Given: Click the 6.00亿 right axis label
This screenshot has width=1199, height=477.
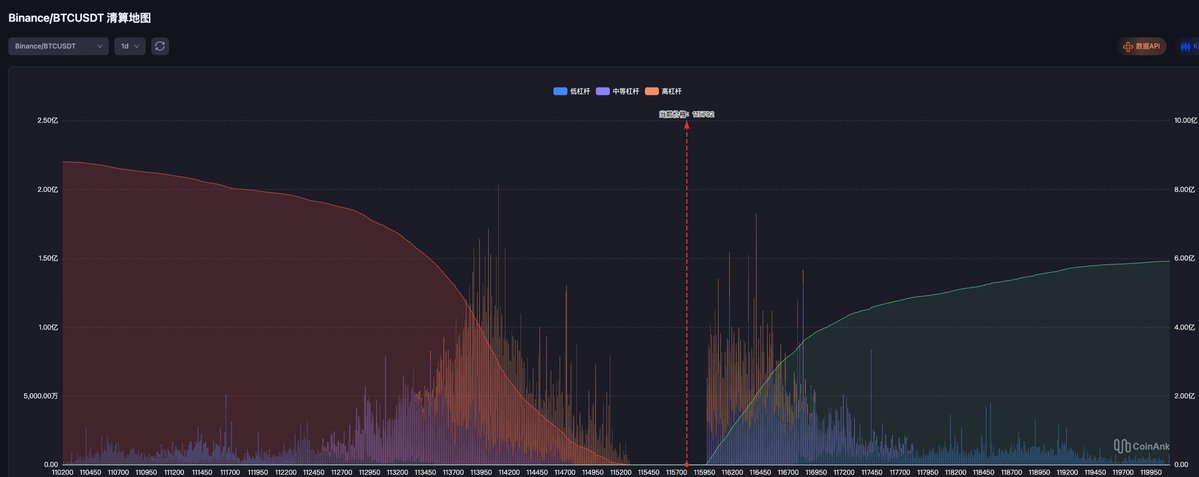Looking at the screenshot, I should pyautogui.click(x=1184, y=258).
